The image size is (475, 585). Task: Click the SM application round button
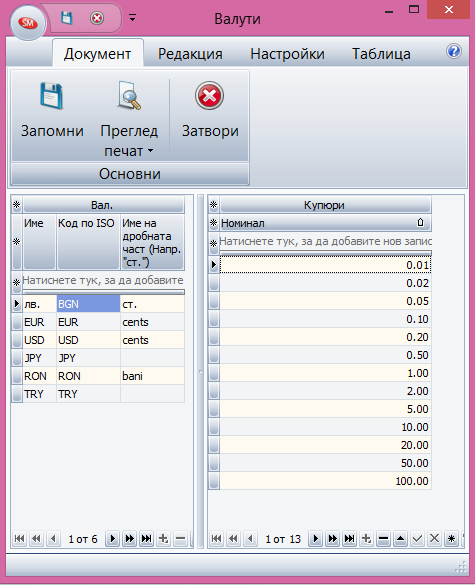point(28,23)
